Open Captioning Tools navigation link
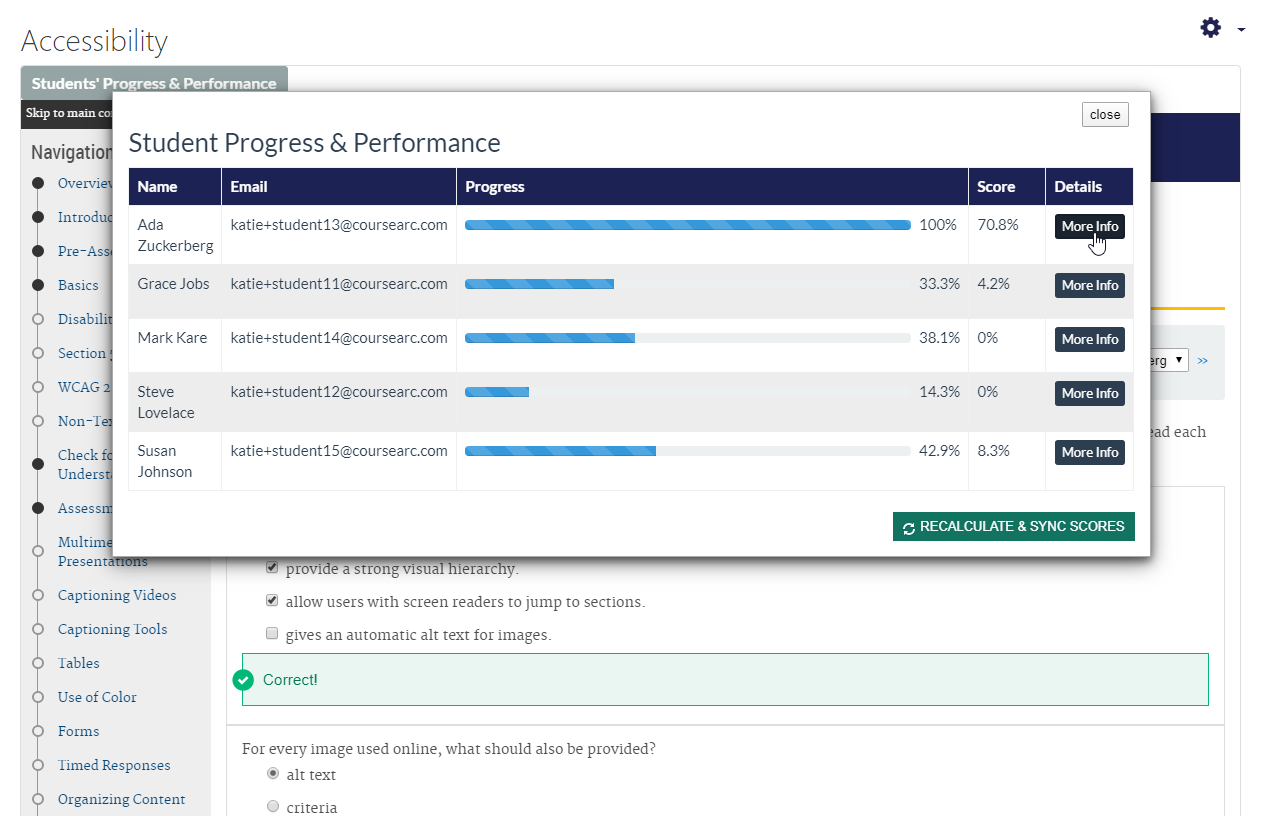 point(113,629)
